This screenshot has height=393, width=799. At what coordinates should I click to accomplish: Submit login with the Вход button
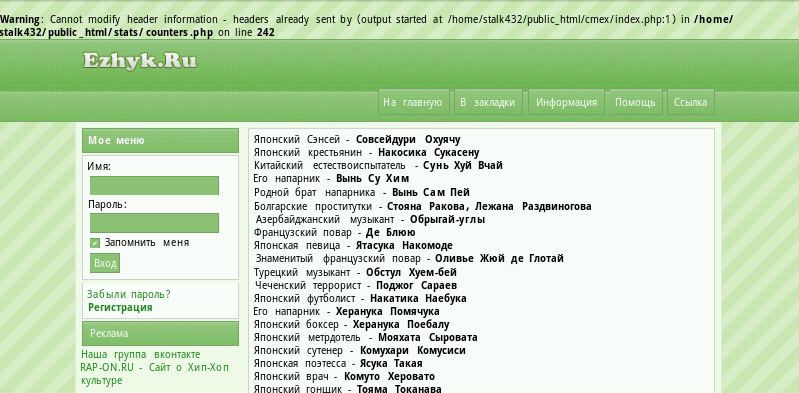click(x=105, y=264)
